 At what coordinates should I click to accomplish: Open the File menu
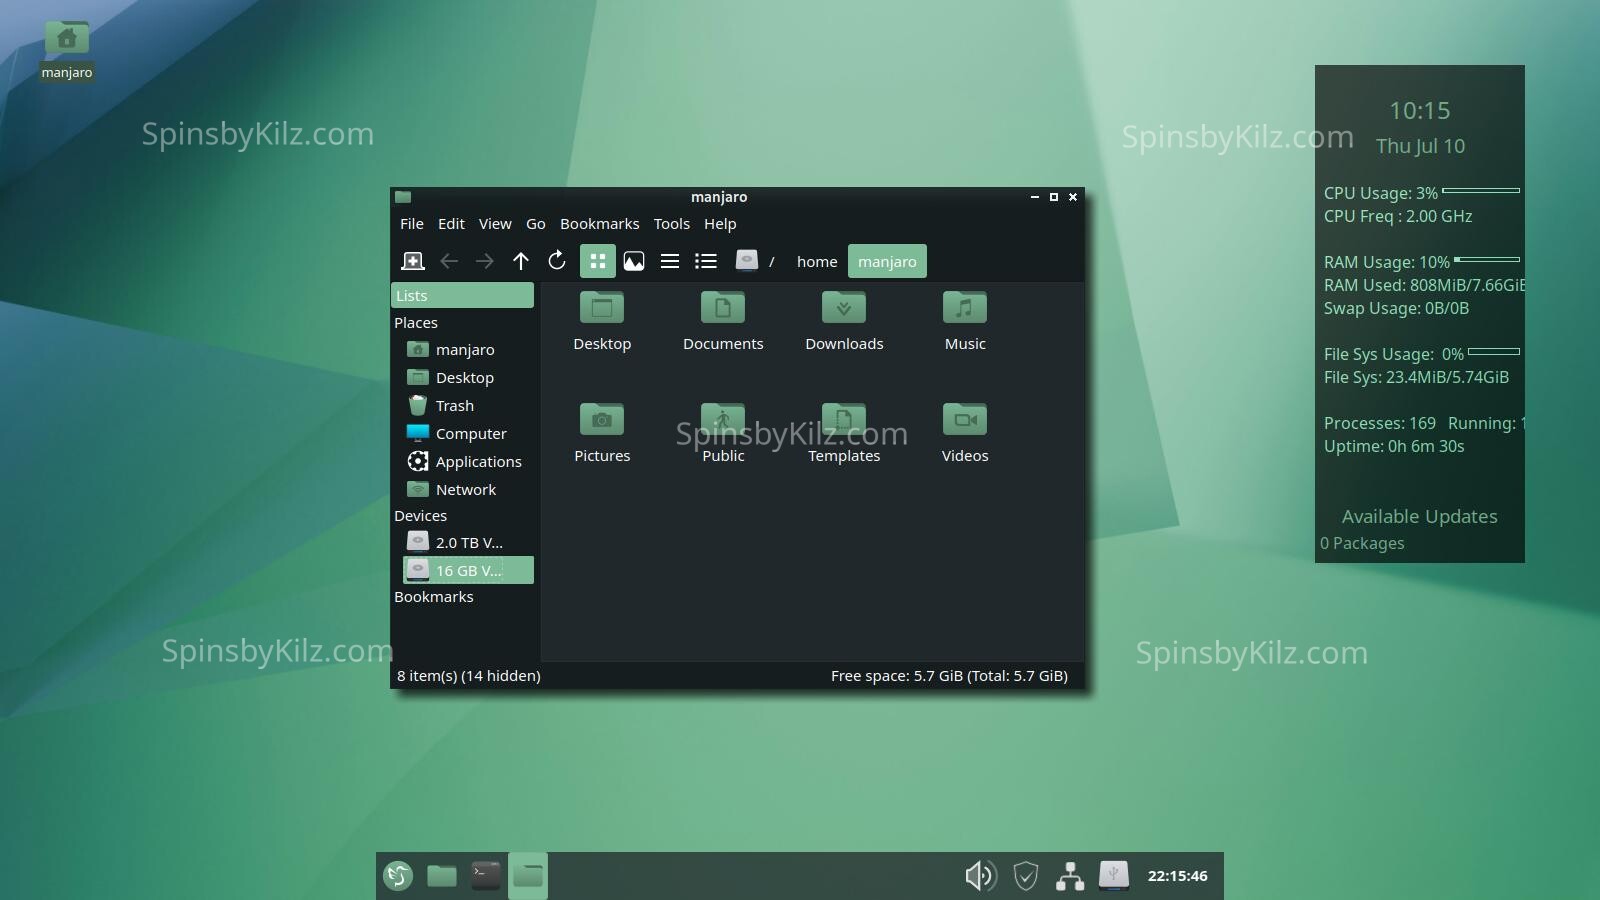click(412, 224)
